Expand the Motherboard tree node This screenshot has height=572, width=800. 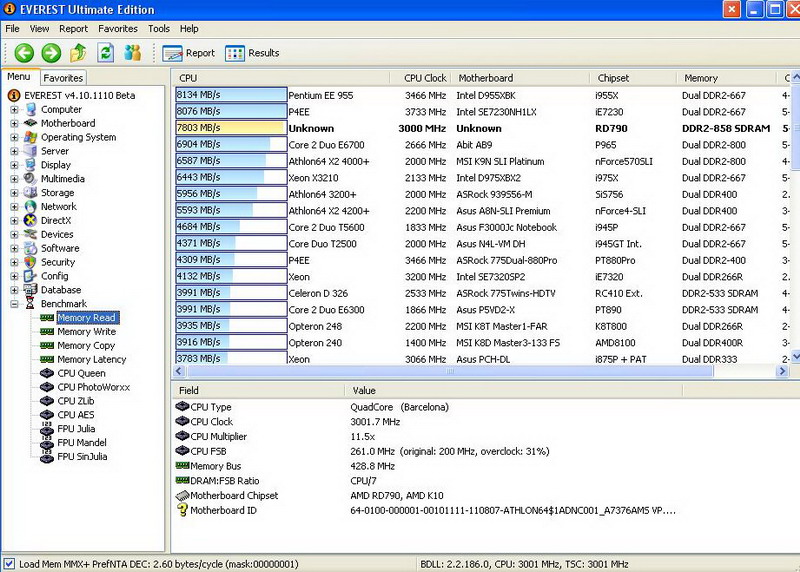click(x=14, y=123)
